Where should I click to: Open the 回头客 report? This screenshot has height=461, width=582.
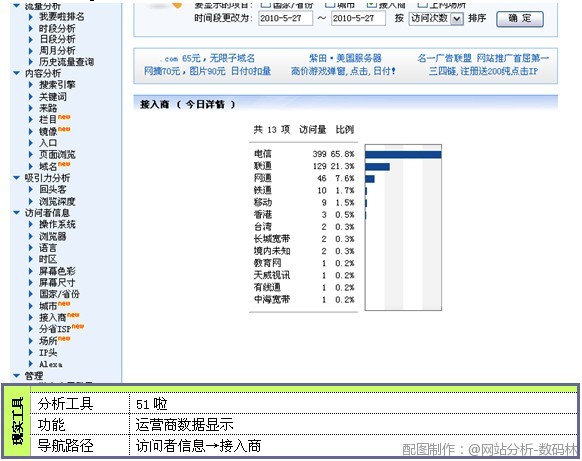53,189
